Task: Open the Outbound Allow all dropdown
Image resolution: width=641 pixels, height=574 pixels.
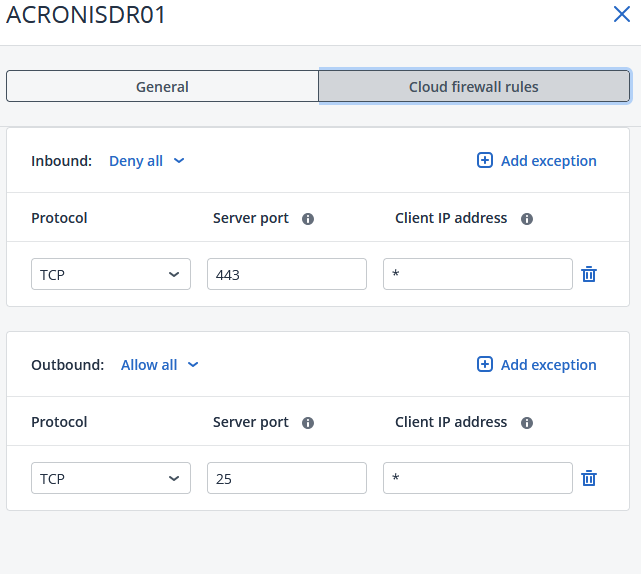Action: click(x=160, y=365)
